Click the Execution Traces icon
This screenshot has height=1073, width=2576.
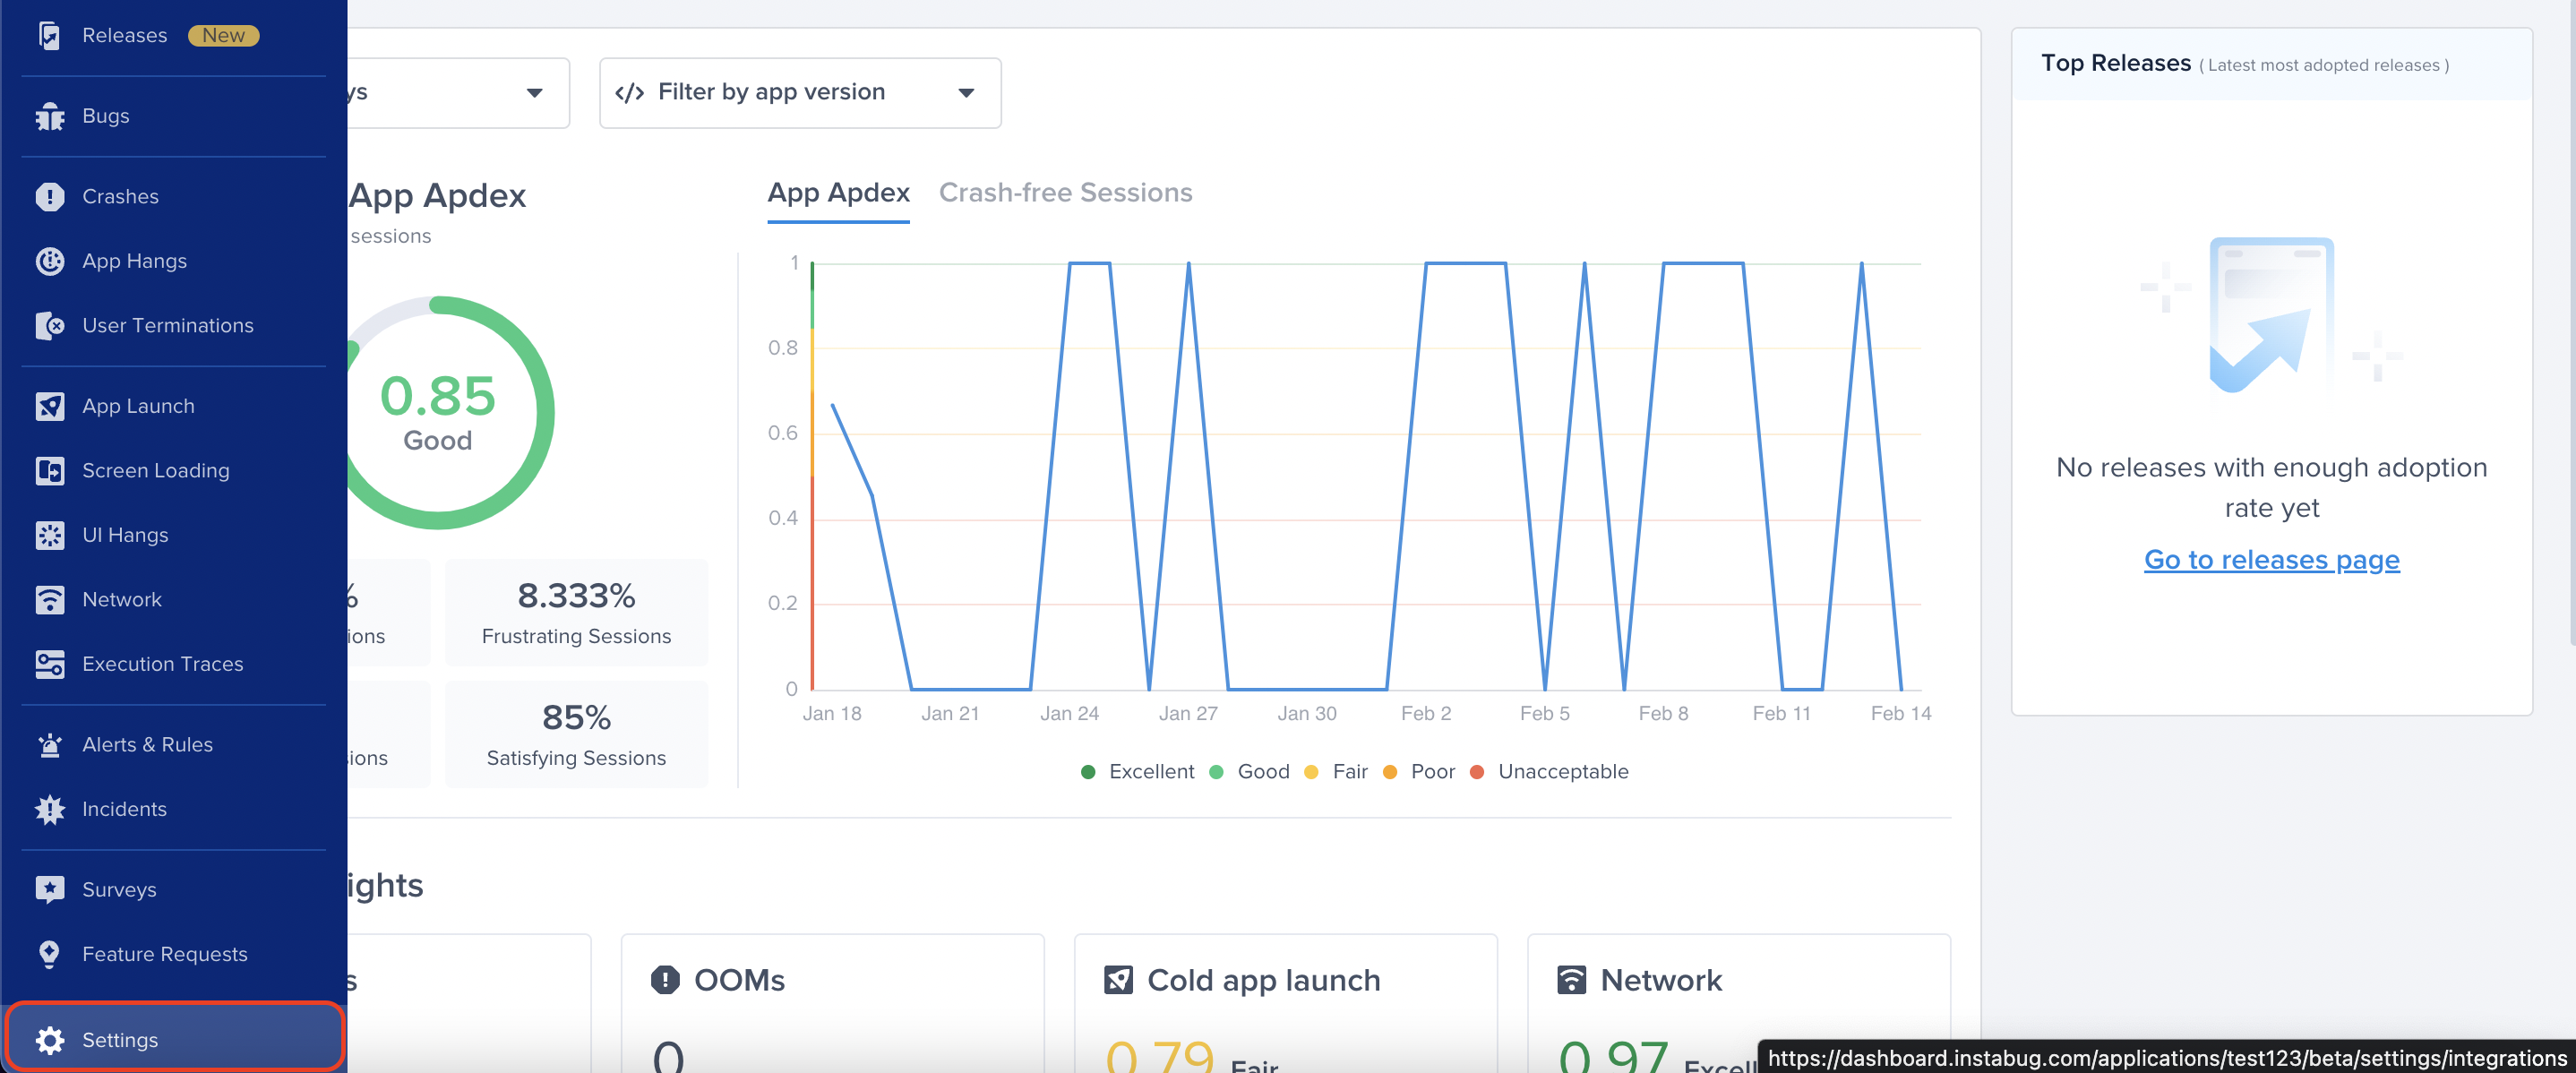(x=50, y=664)
